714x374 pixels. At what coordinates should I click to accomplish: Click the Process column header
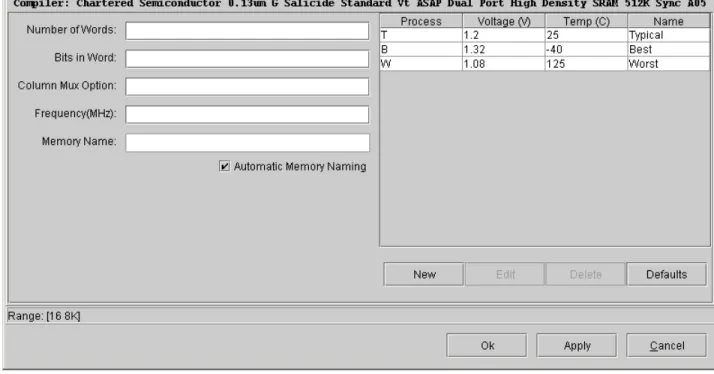coord(421,21)
